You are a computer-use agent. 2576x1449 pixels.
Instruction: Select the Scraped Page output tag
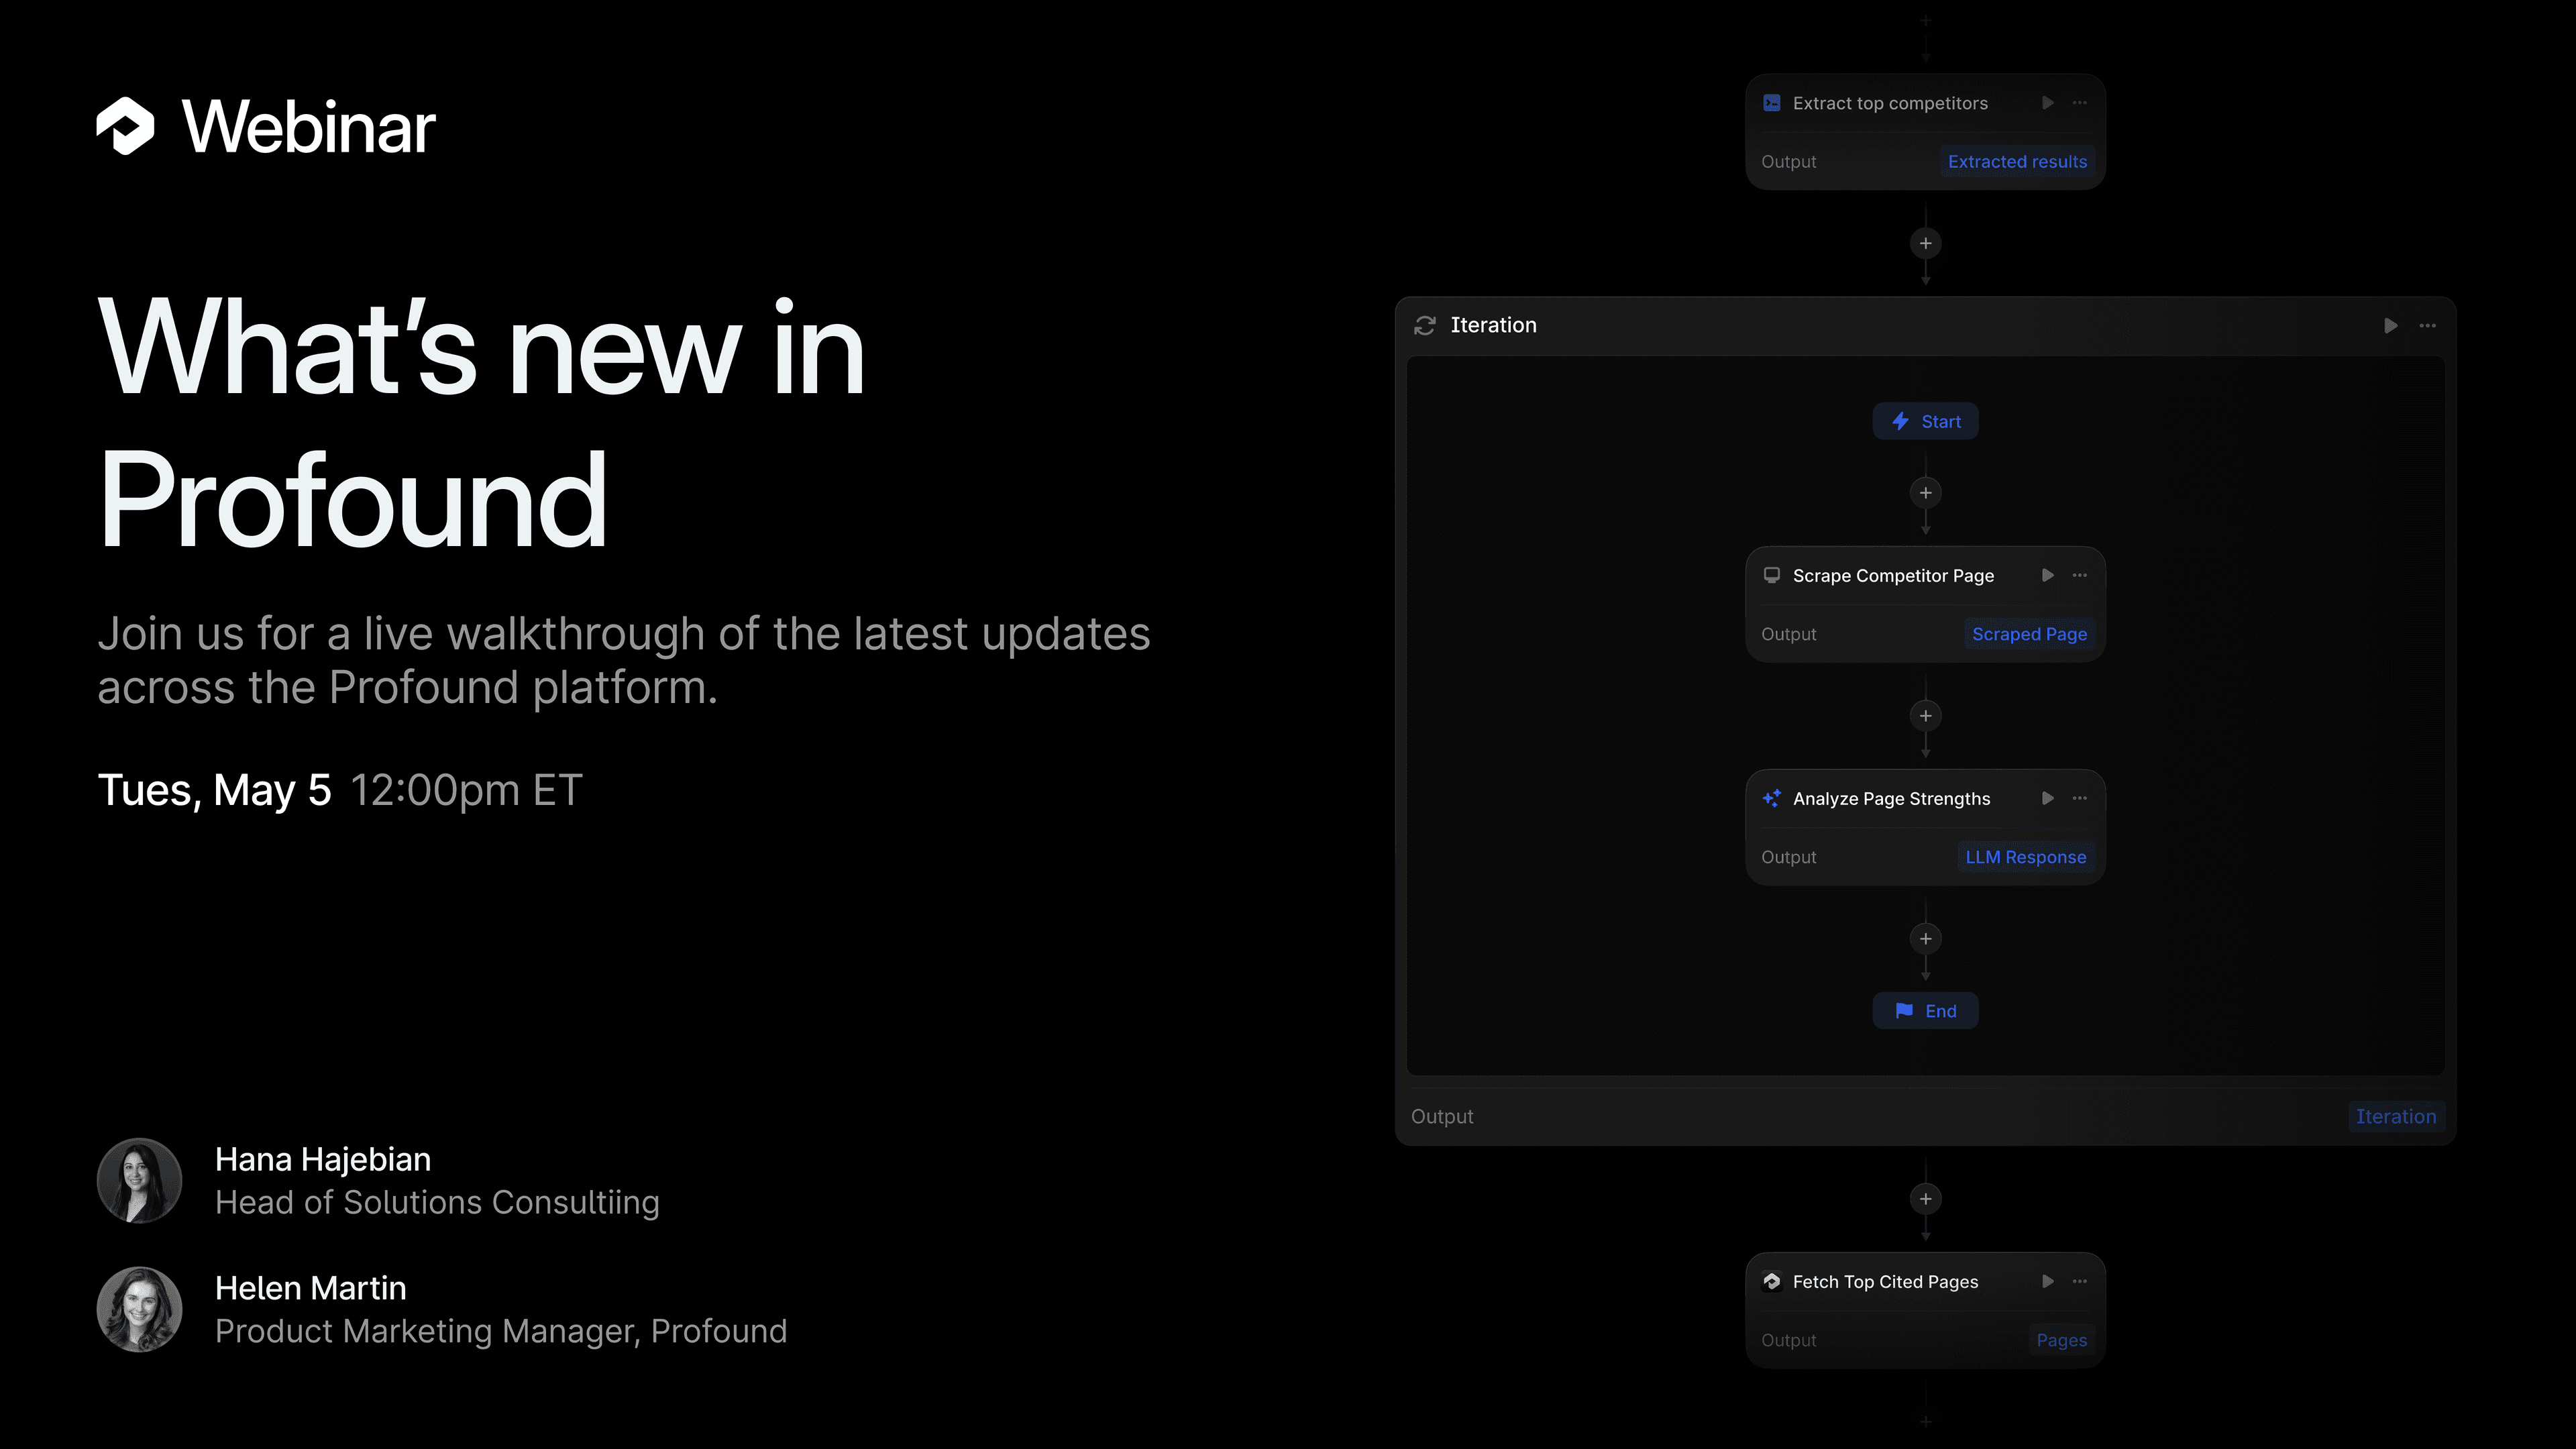(2029, 634)
